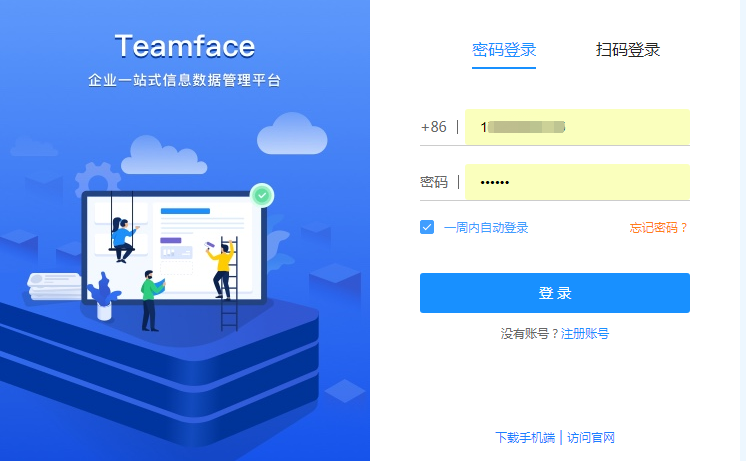Image resolution: width=746 pixels, height=461 pixels.
Task: Click the 密码 password input field
Action: pos(577,182)
